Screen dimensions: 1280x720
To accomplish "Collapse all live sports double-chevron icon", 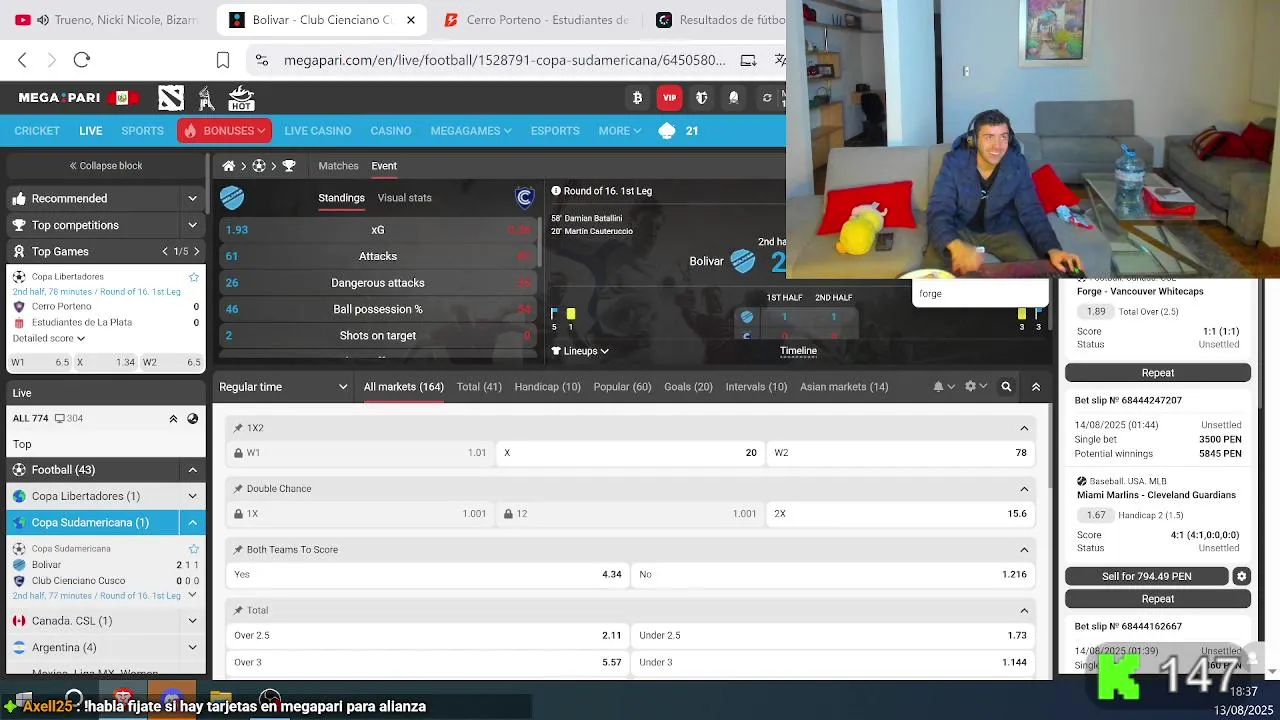I will coord(173,419).
